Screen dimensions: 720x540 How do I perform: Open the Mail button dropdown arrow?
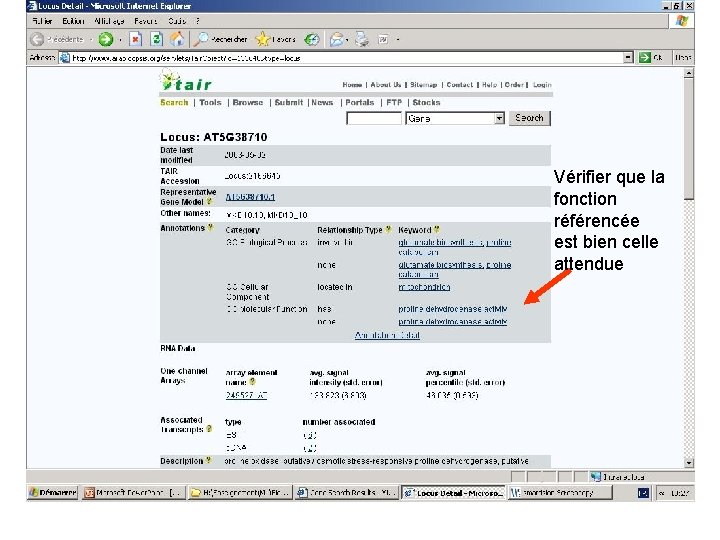347,40
